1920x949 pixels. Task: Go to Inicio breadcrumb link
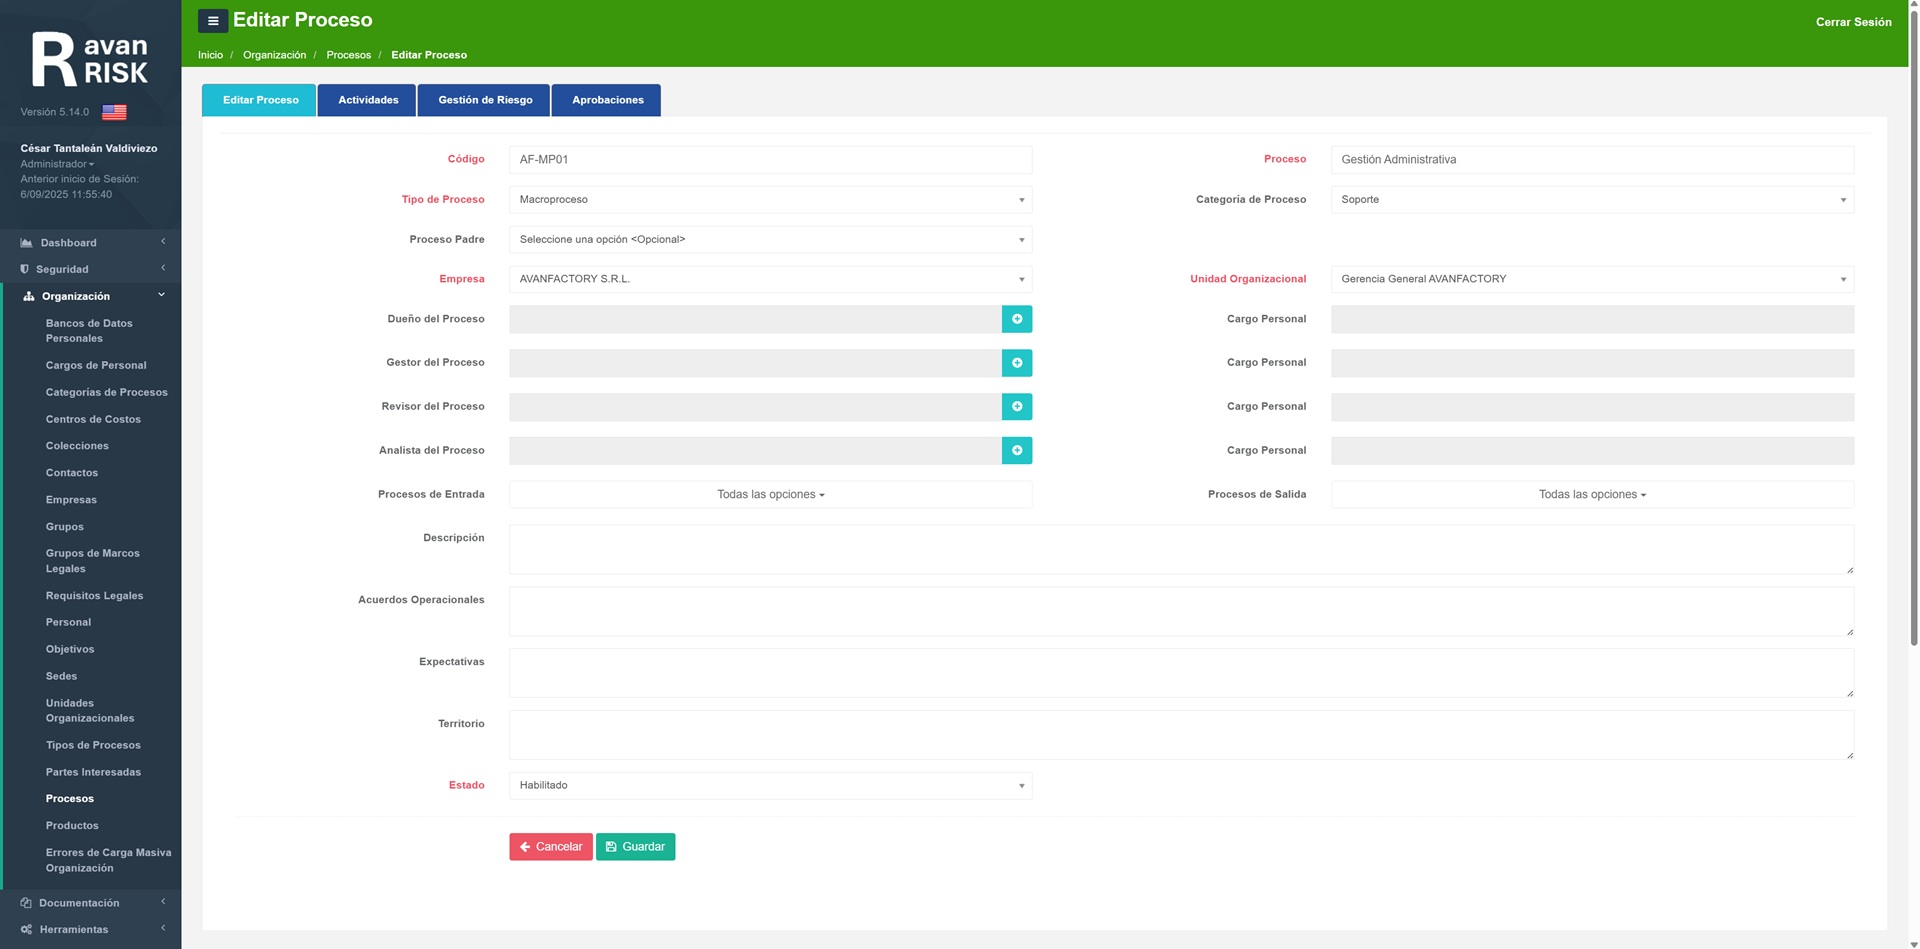pyautogui.click(x=210, y=55)
